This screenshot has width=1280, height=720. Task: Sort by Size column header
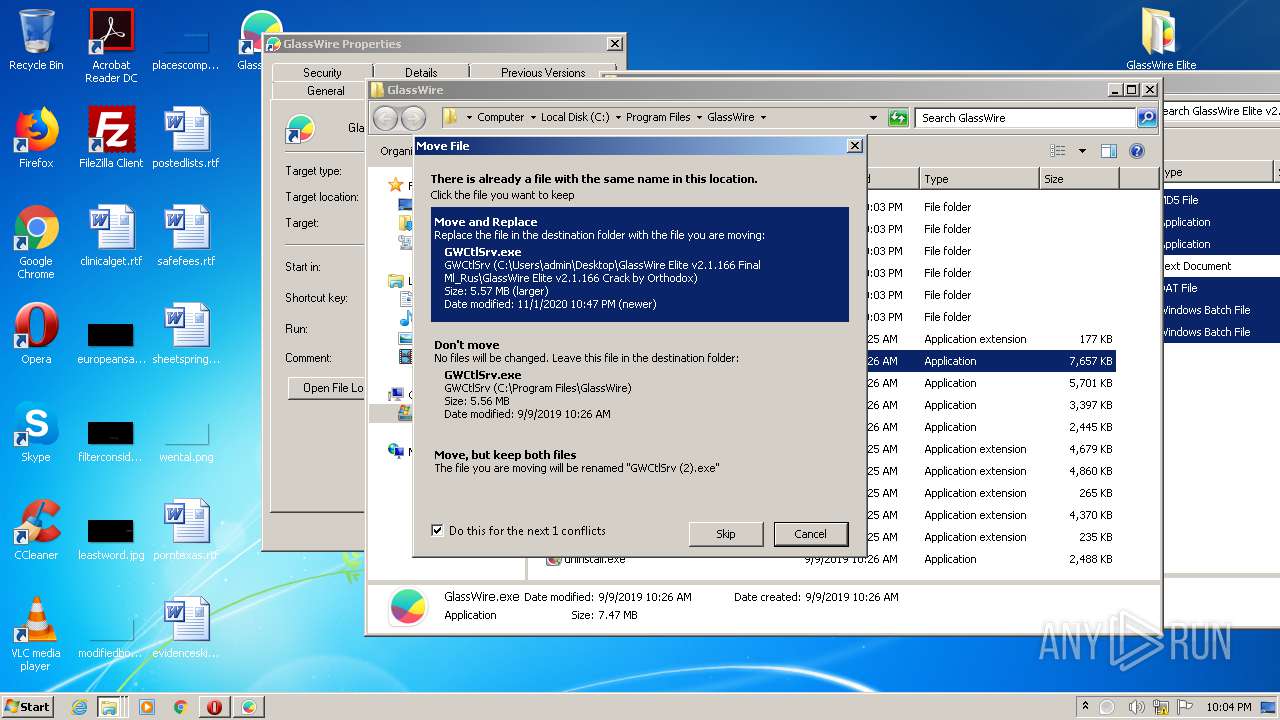pyautogui.click(x=1079, y=179)
